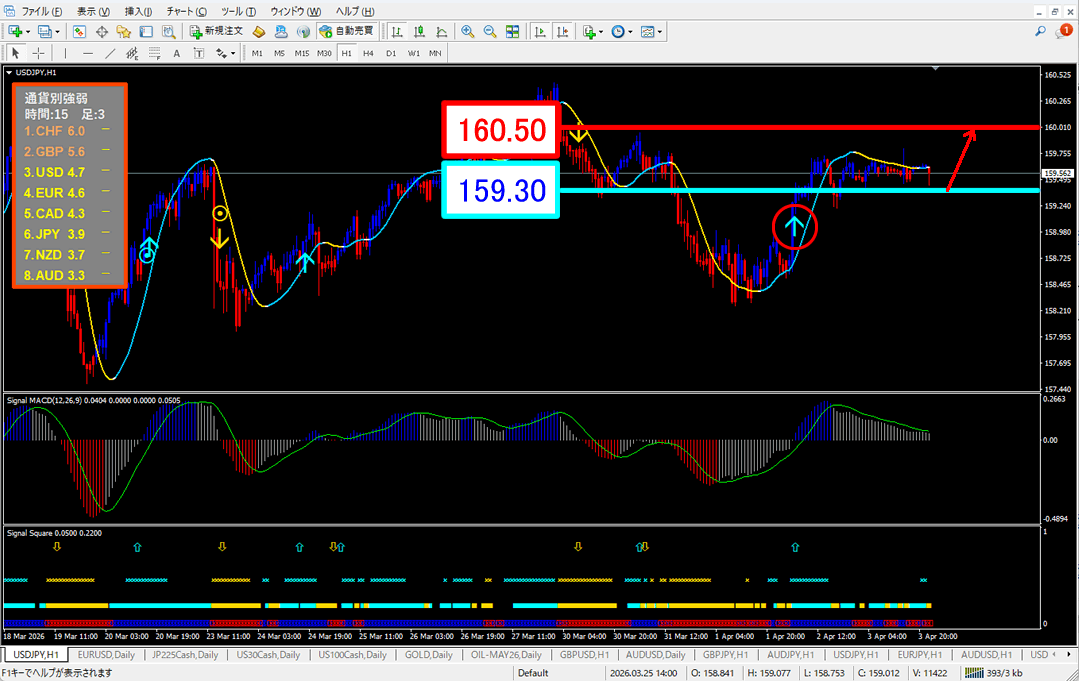1080x681 pixels.
Task: Open the Market Watch window icon
Action: tap(80, 31)
